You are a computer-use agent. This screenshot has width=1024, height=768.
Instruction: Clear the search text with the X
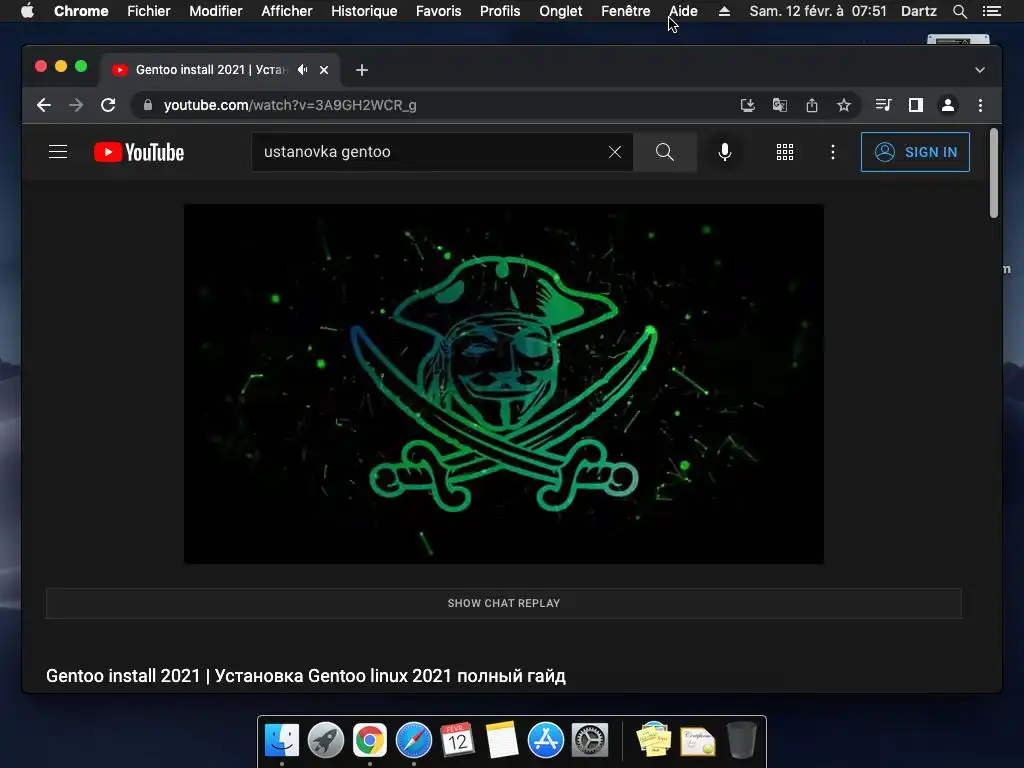(615, 152)
